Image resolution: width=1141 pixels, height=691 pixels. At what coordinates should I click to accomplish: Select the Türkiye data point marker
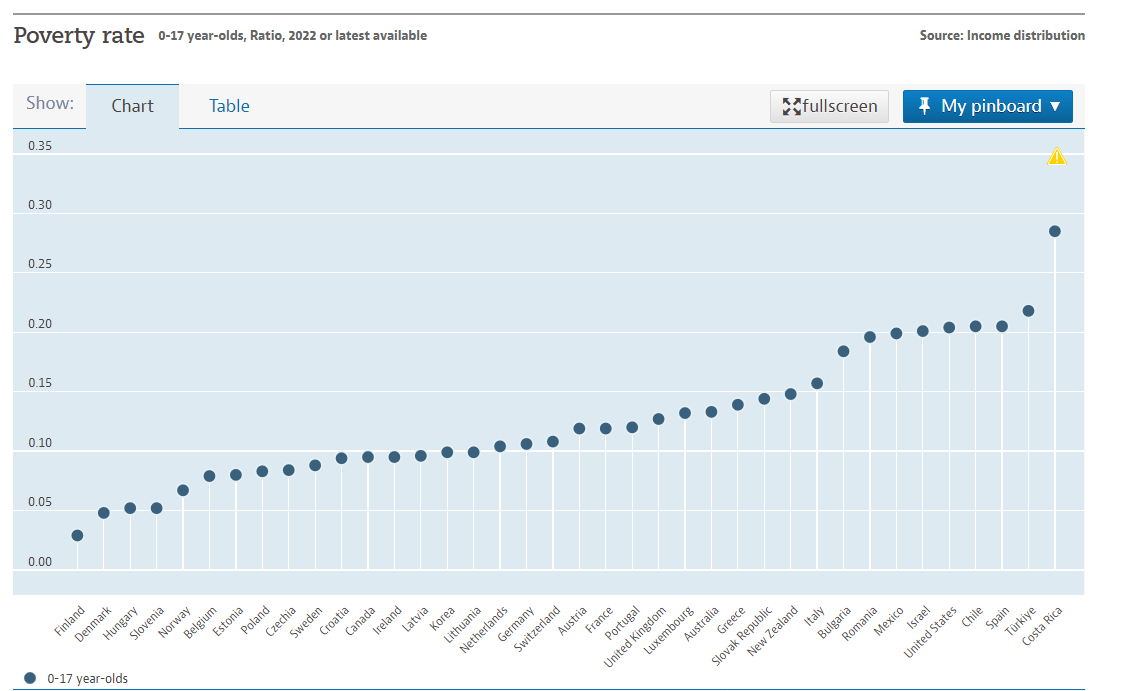pos(1028,311)
